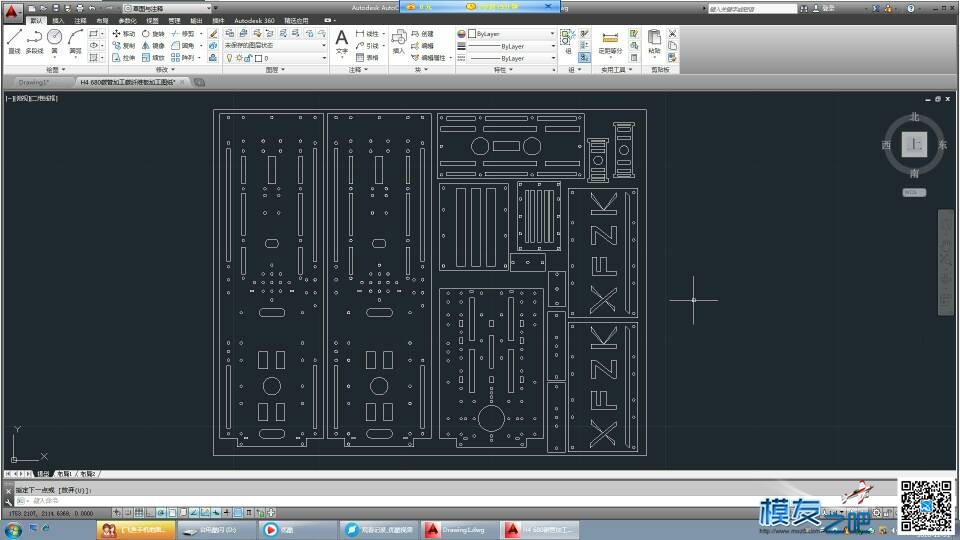The width and height of the screenshot is (960, 540).
Task: Toggle Polar tracking in status bar
Action: click(x=161, y=512)
